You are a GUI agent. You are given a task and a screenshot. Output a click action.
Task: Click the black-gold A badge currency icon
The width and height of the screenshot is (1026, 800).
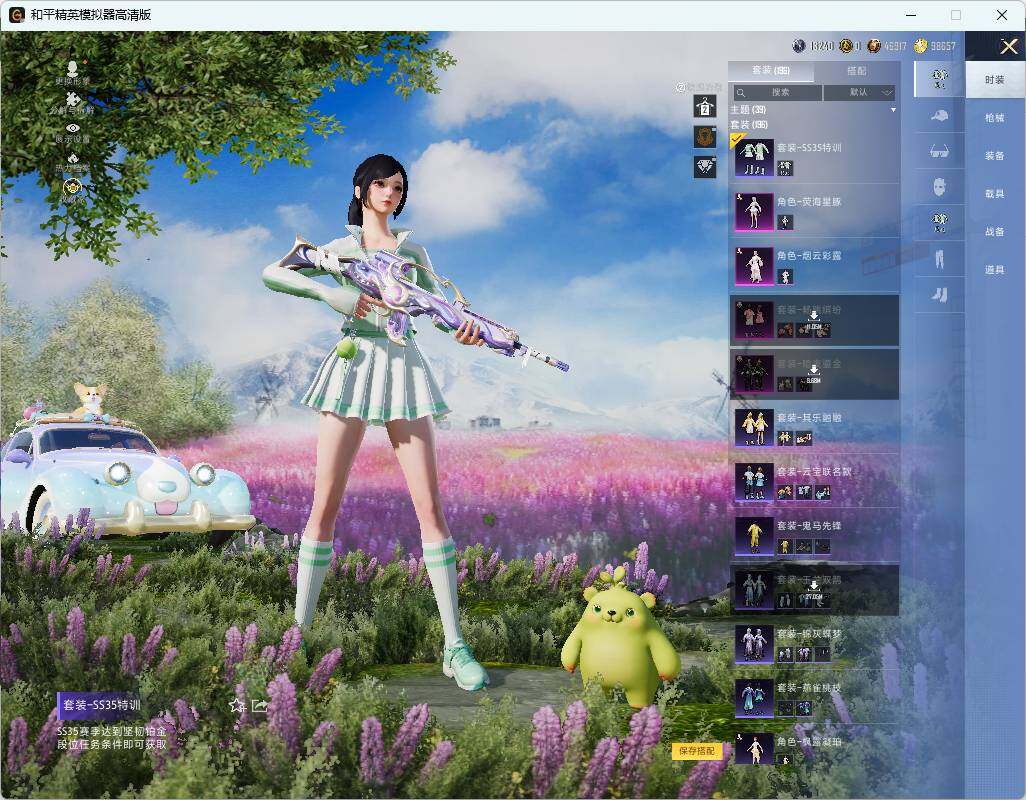click(845, 46)
